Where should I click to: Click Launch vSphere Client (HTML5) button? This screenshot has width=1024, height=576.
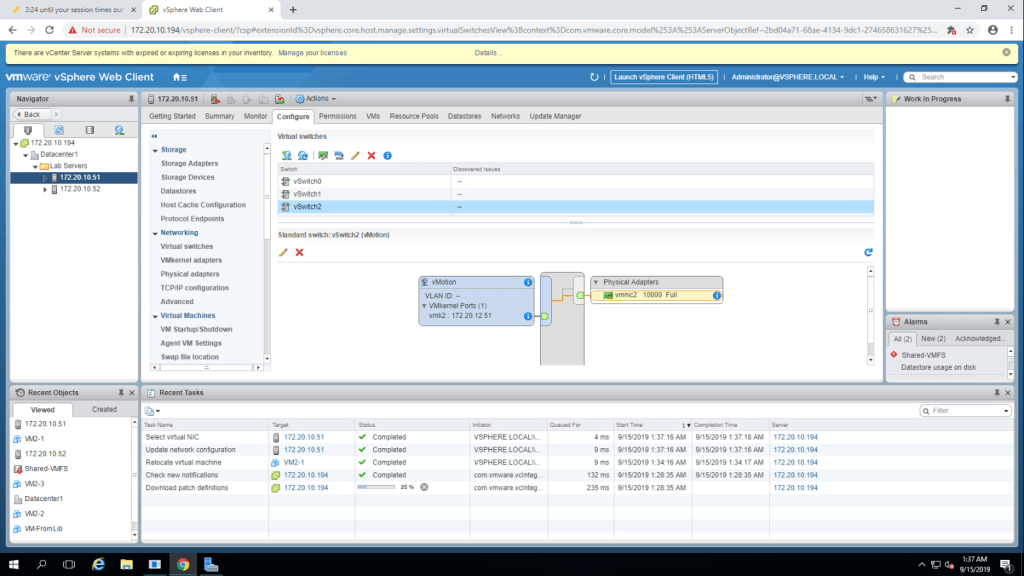click(663, 77)
